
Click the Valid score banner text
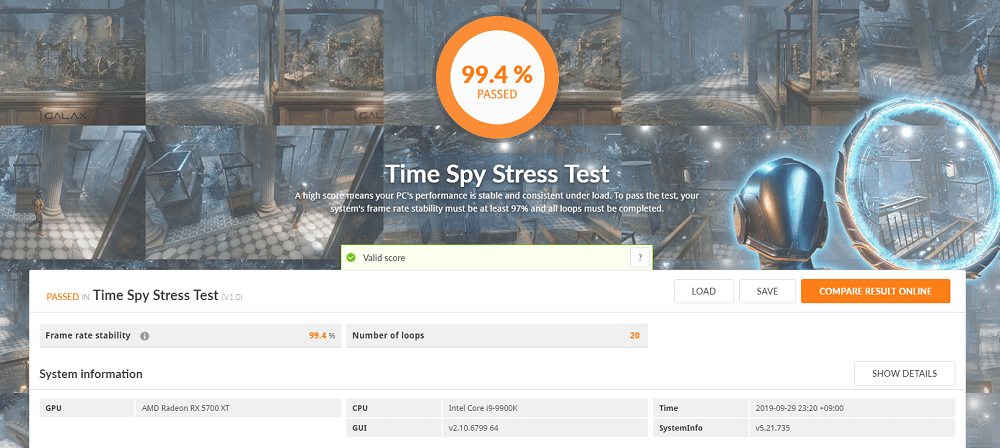(x=384, y=258)
